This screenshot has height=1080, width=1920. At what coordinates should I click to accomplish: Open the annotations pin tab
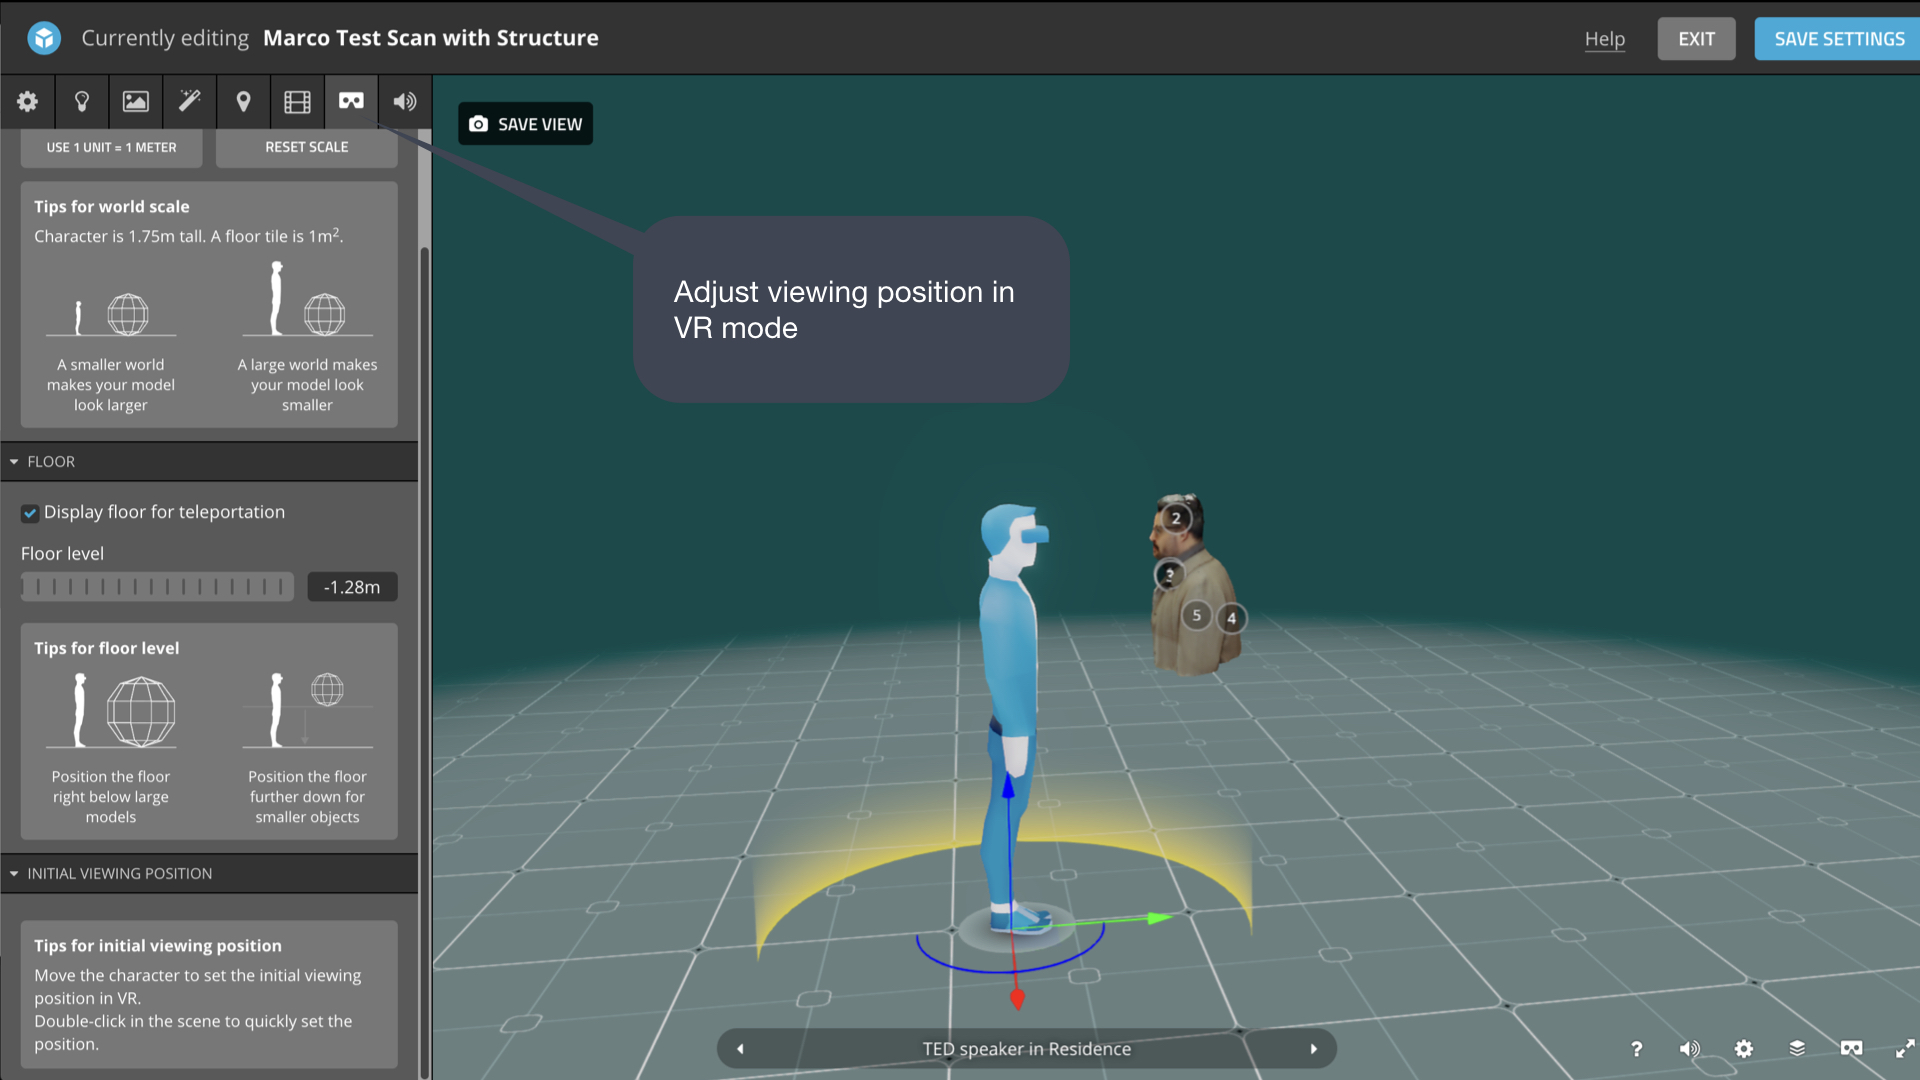point(243,101)
